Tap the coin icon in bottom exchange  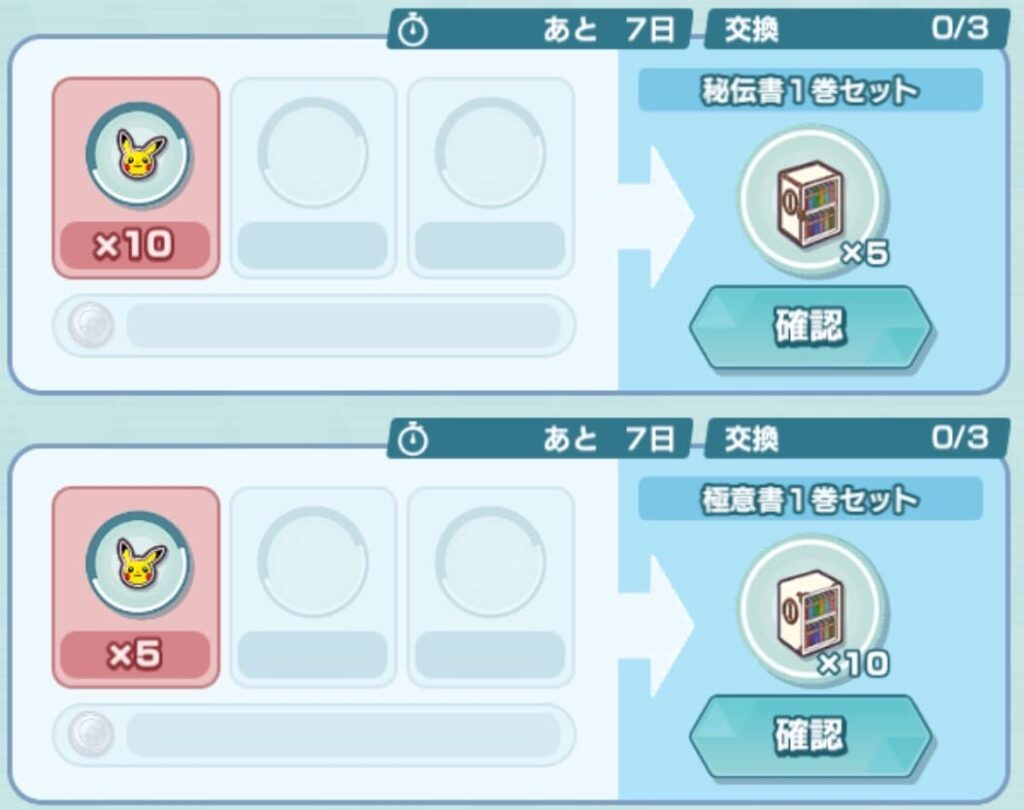click(x=92, y=734)
